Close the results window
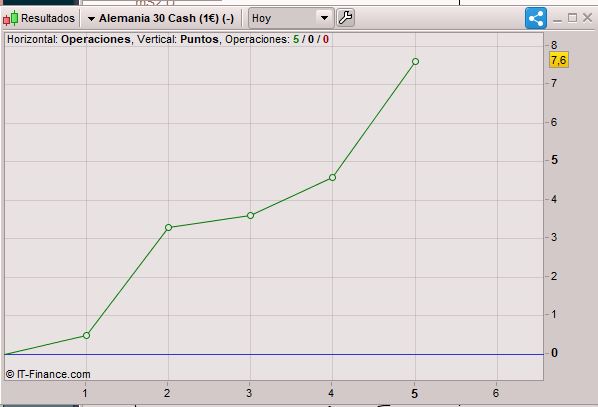This screenshot has width=598, height=407. click(587, 18)
